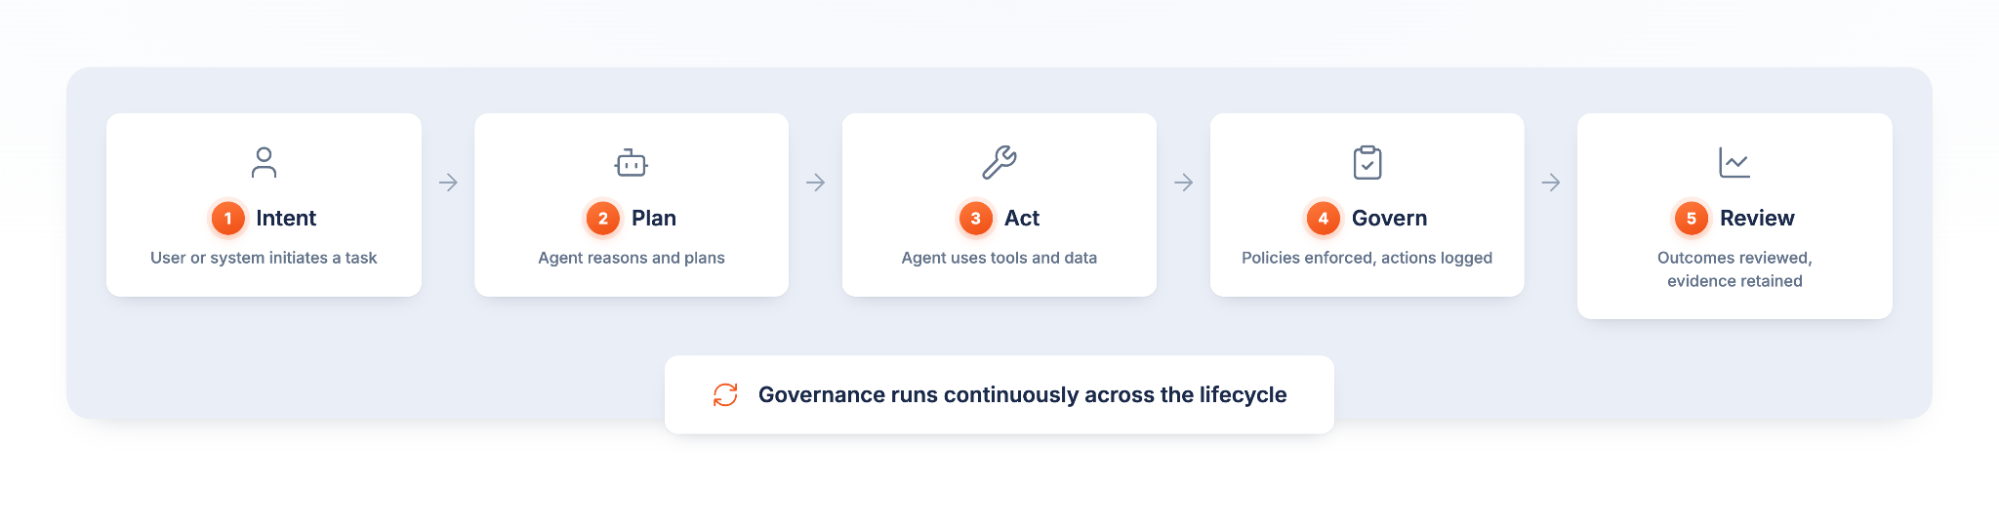The height and width of the screenshot is (515, 1999).
Task: Click the orange number 4 badge
Action: pos(1323,218)
